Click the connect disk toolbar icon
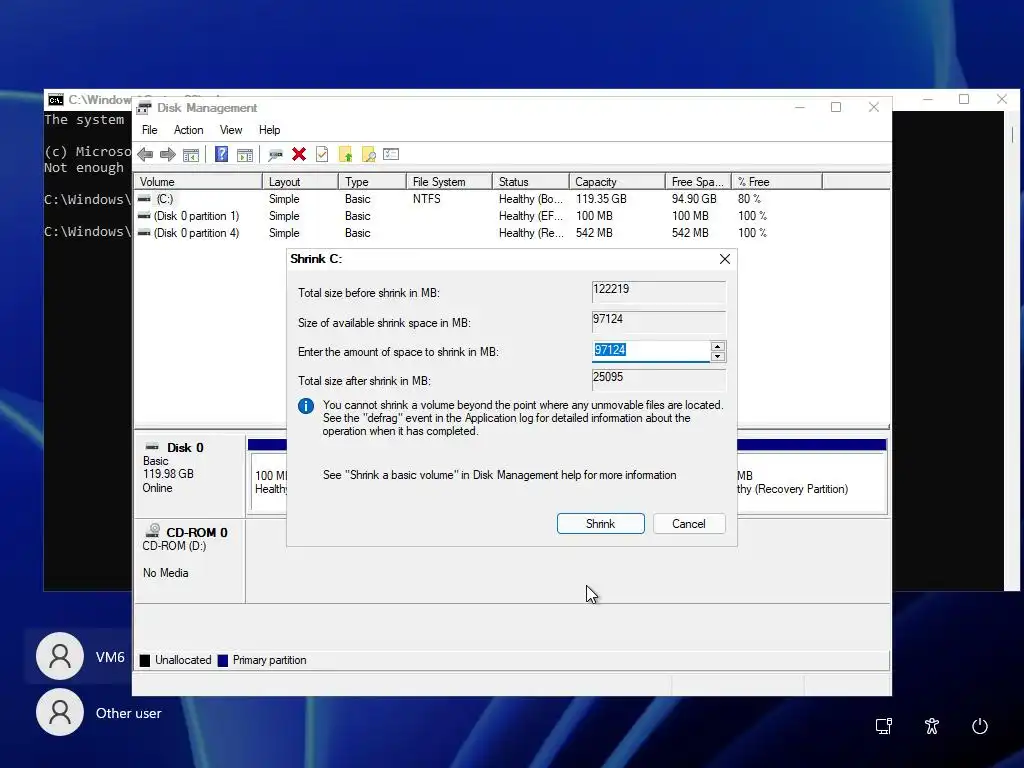 [276, 155]
